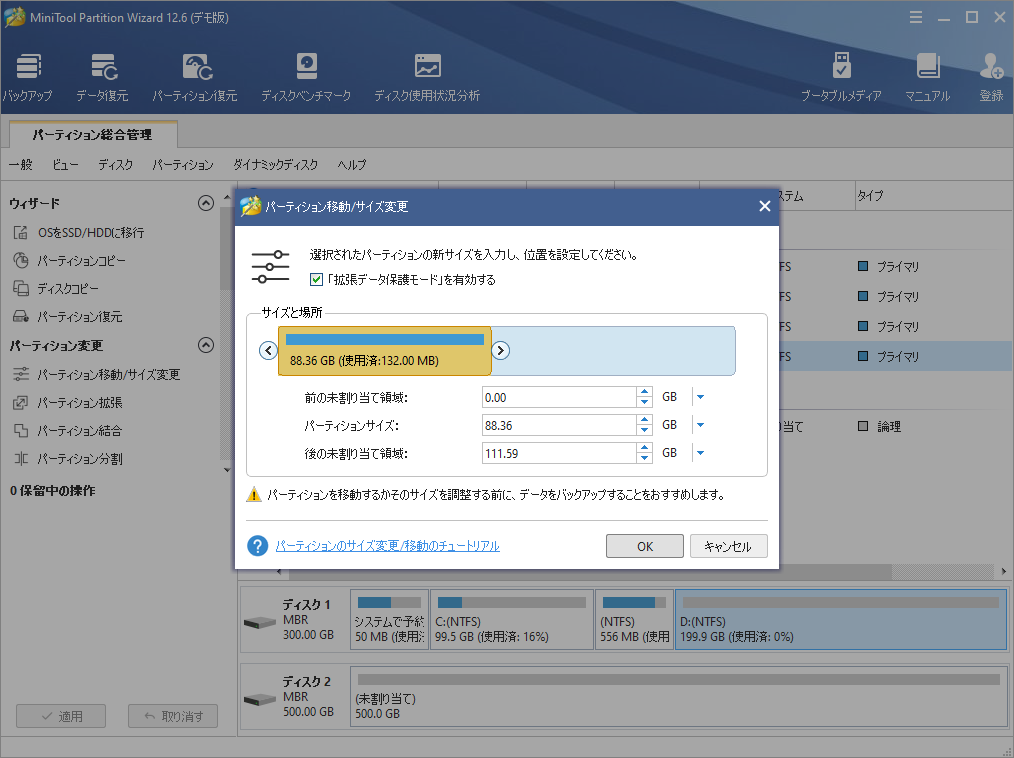Click the パーティション復元 toolbar icon
Viewport: 1014px width, 758px height.
(195, 68)
